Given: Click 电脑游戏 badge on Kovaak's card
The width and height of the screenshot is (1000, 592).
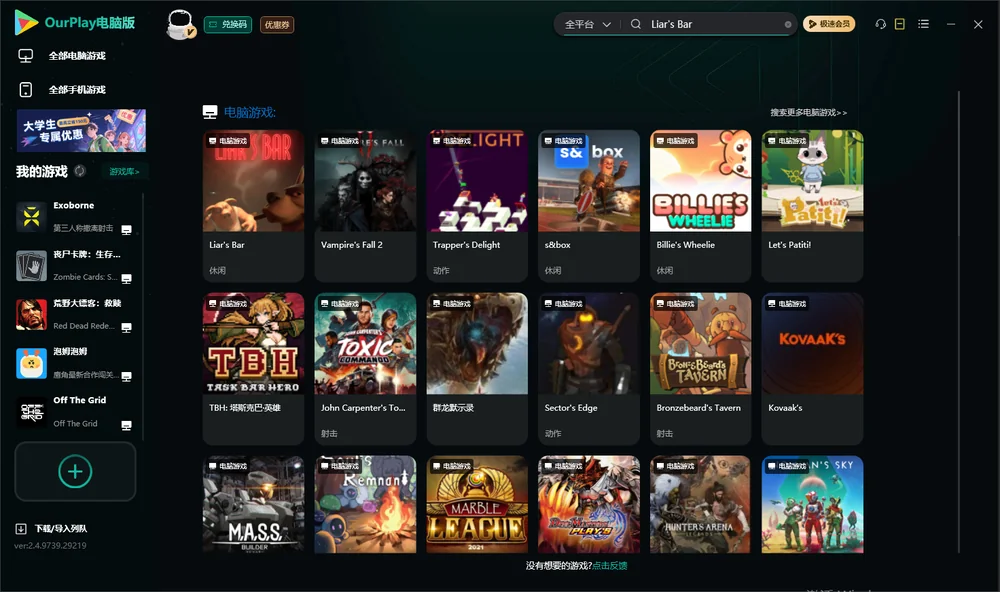Looking at the screenshot, I should (x=787, y=304).
